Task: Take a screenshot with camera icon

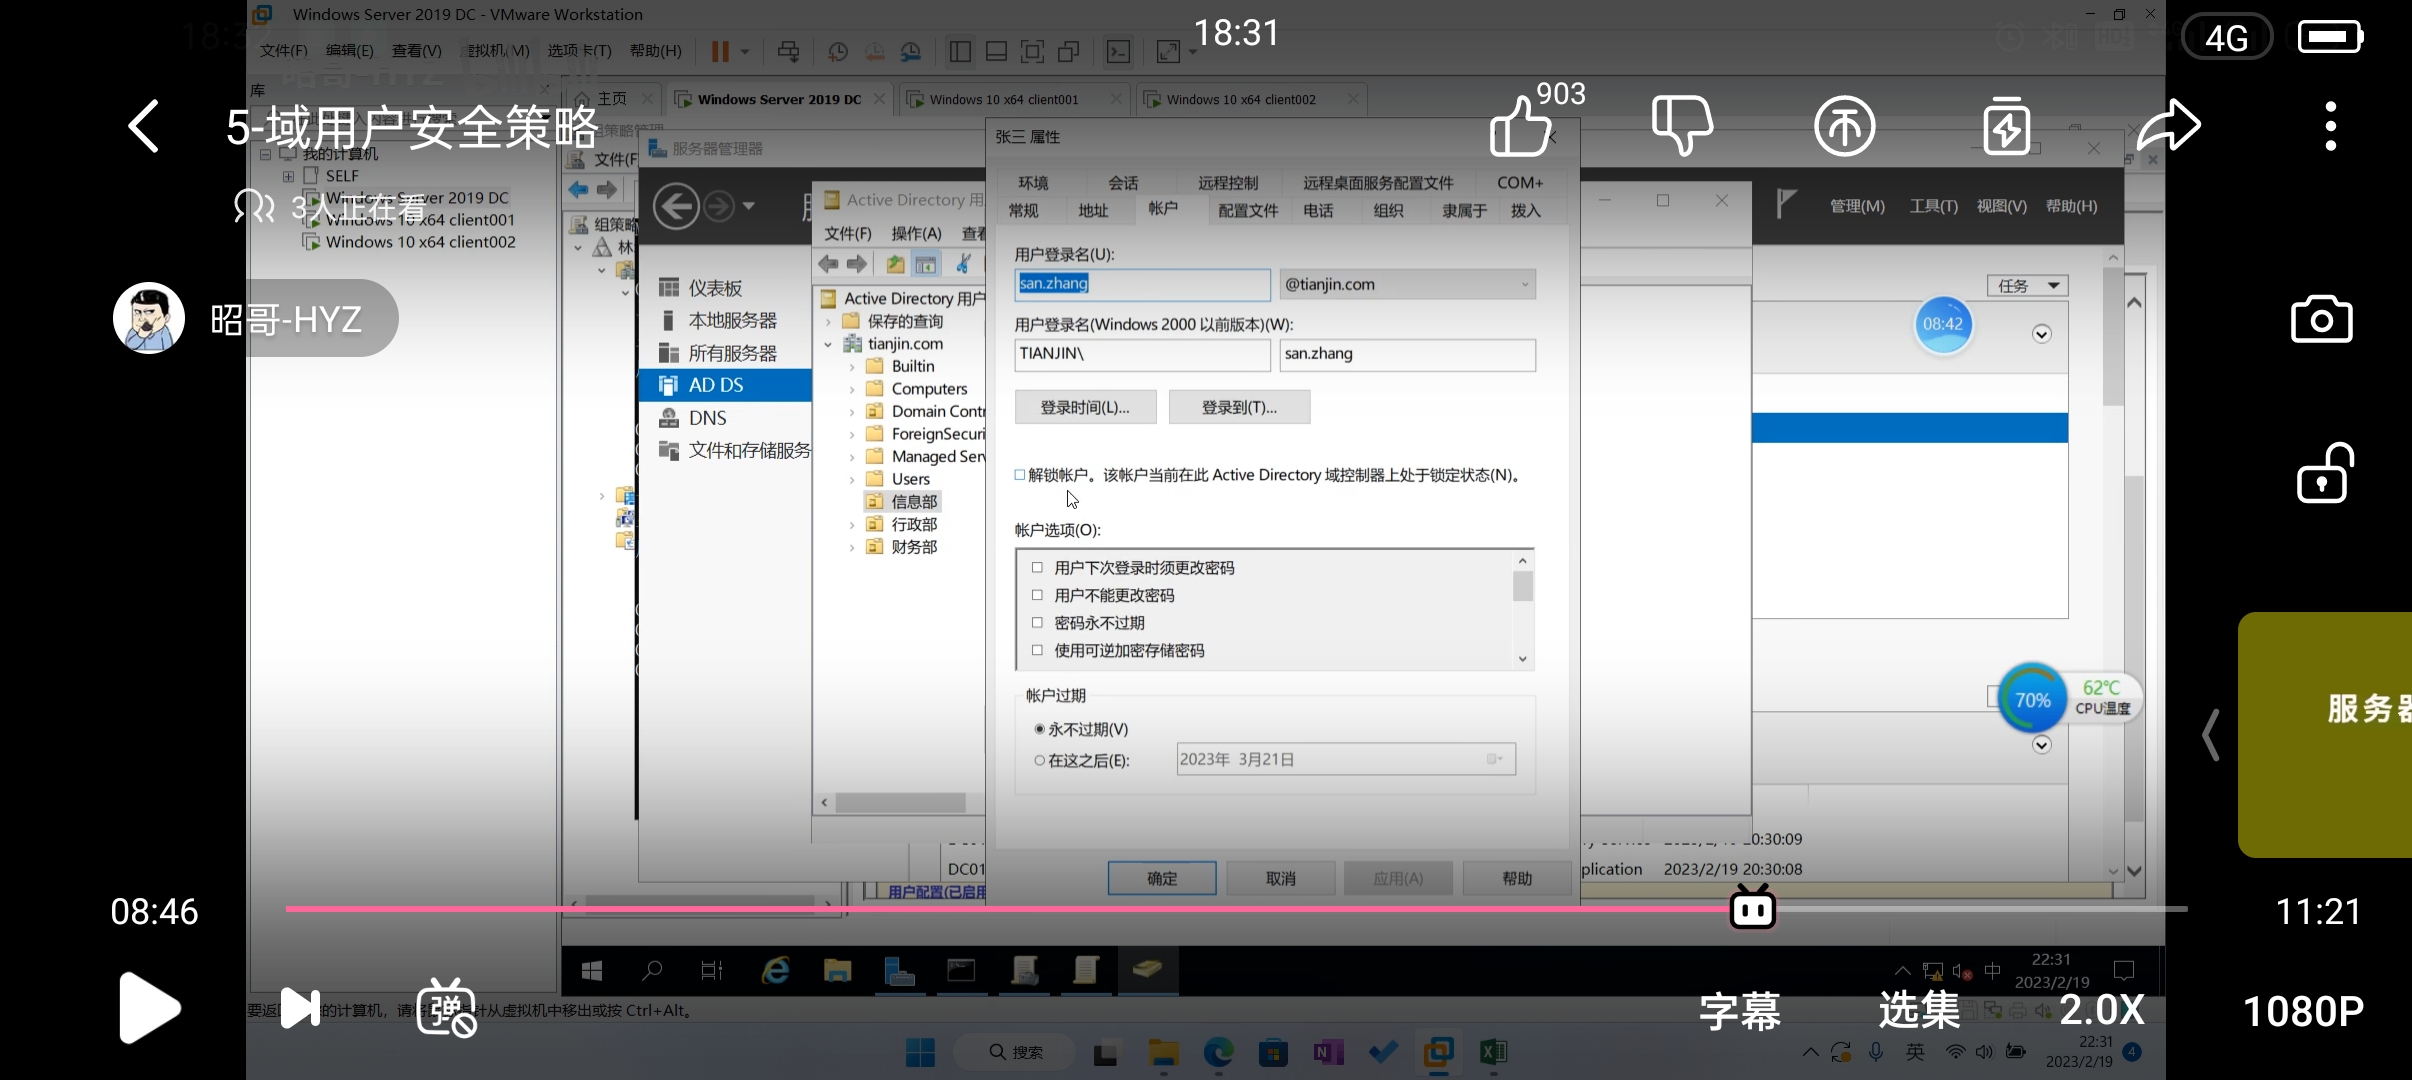Action: (2321, 320)
